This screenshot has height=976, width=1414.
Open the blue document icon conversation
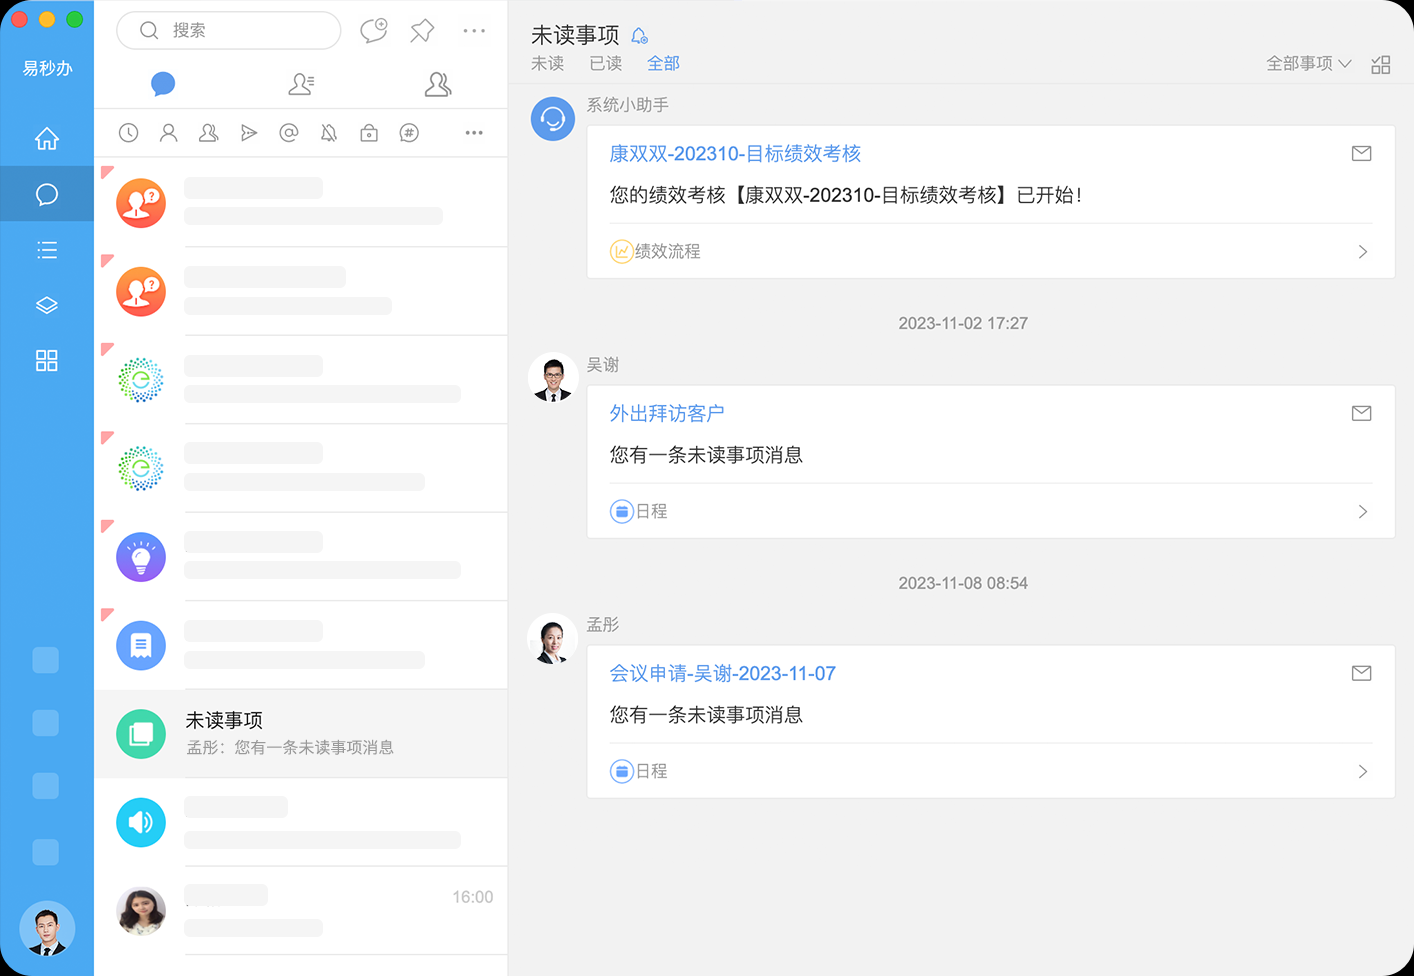click(301, 645)
